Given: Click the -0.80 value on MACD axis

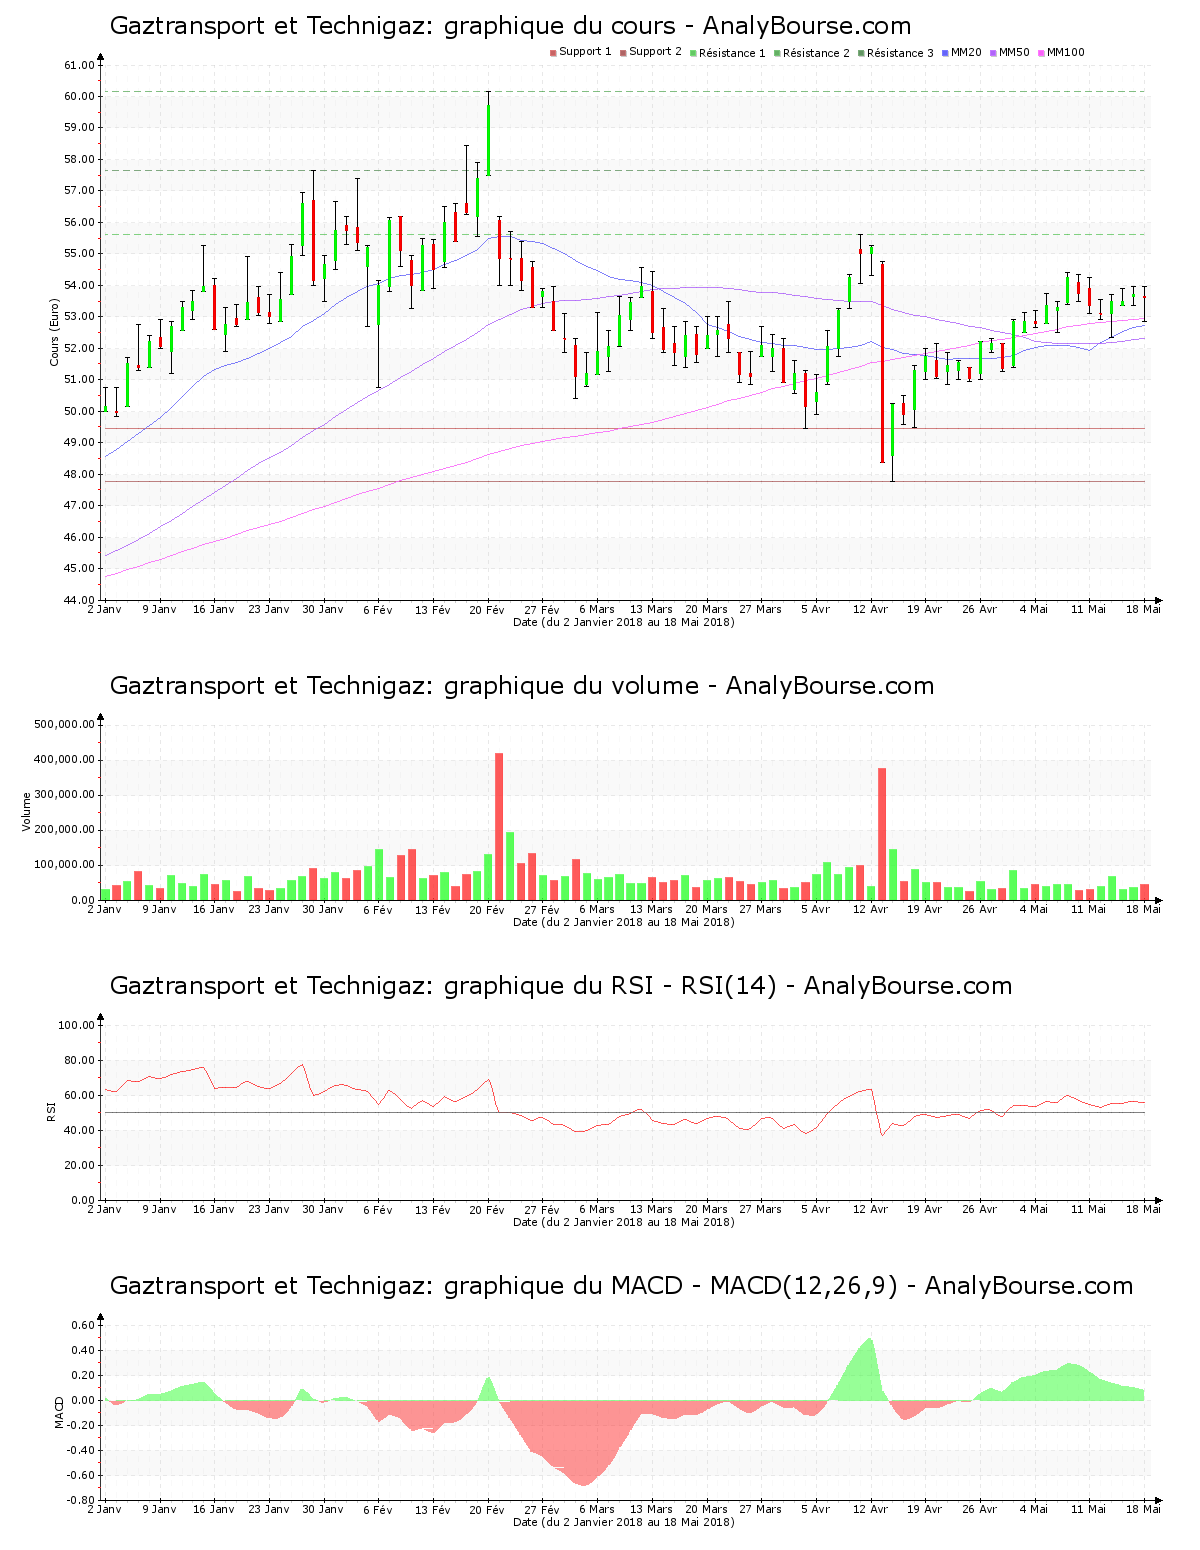Looking at the screenshot, I should click(80, 1500).
